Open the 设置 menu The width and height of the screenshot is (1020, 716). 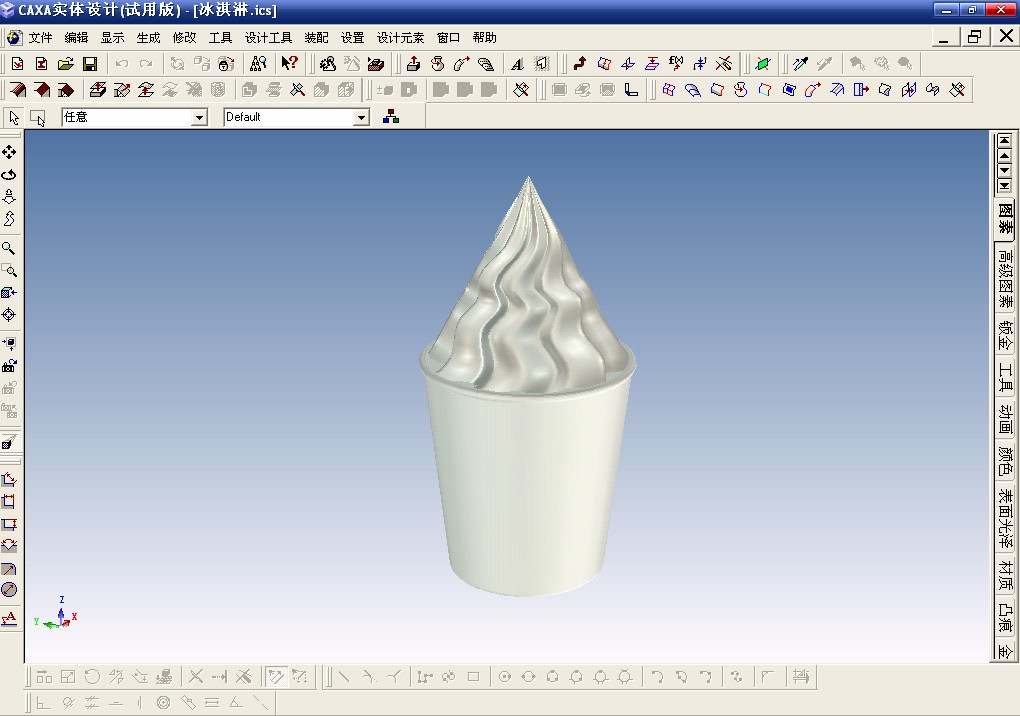coord(353,38)
